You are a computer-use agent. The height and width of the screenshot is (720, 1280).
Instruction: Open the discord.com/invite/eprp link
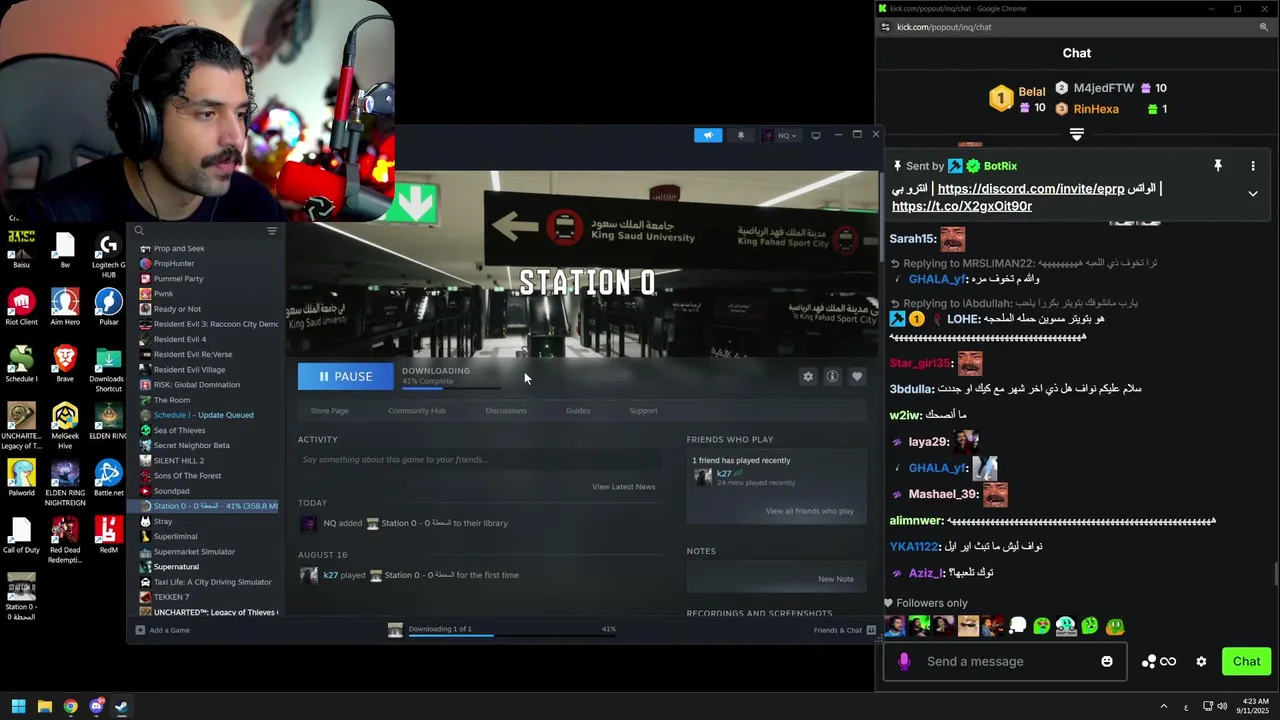1031,189
